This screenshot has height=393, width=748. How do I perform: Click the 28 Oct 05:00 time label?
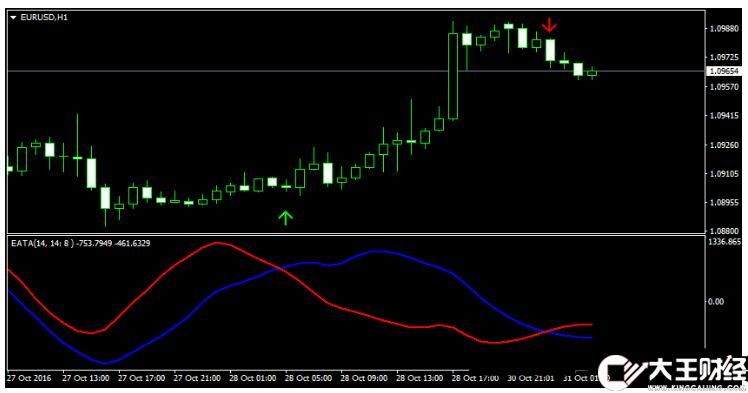(308, 378)
